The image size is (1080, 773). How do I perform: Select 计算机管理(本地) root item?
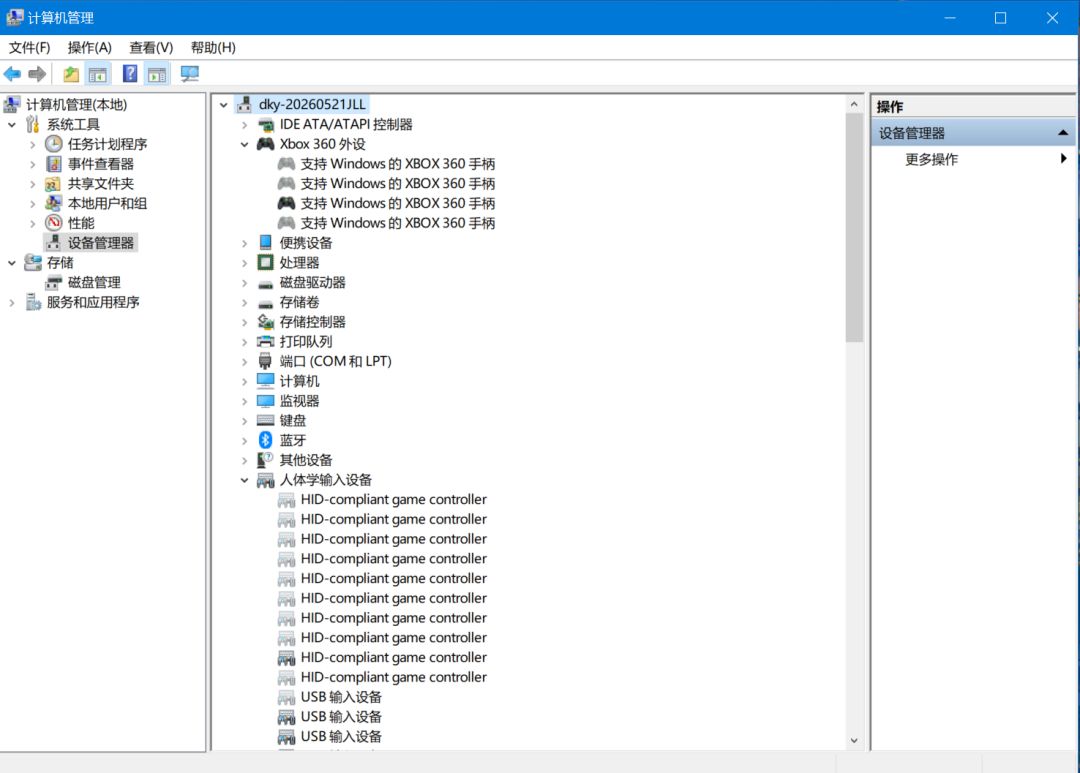[76, 105]
